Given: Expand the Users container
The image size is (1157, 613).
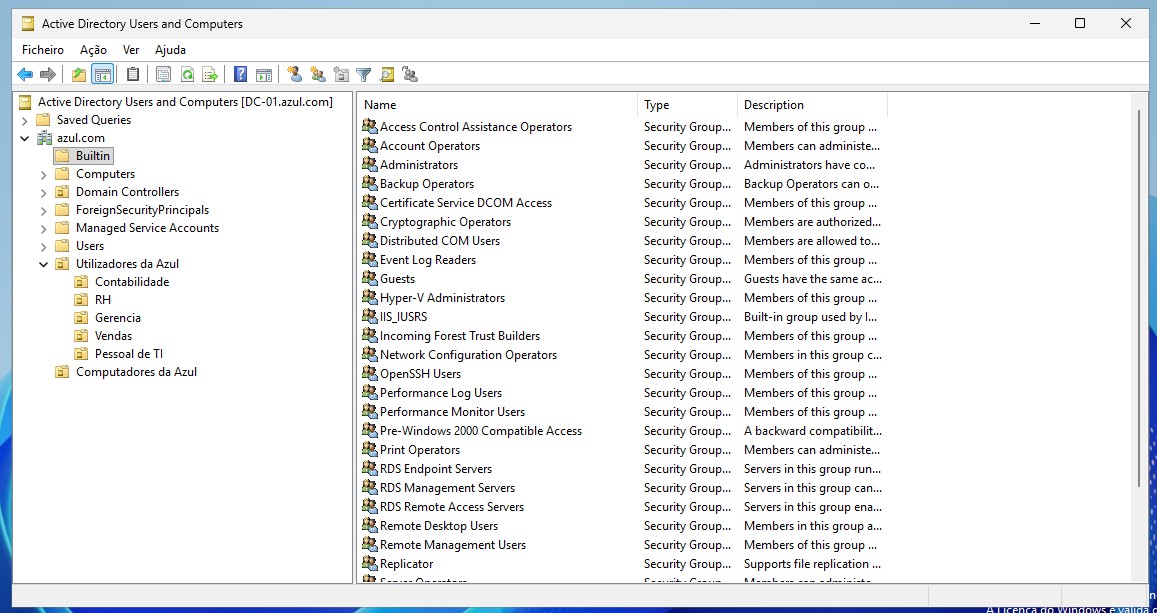Looking at the screenshot, I should click(44, 246).
